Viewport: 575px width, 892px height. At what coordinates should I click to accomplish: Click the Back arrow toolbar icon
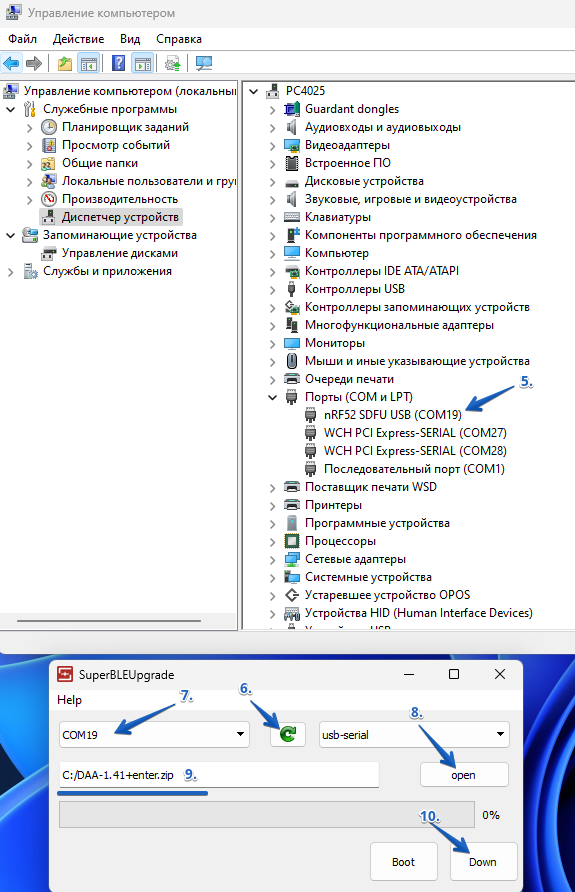[x=12, y=63]
